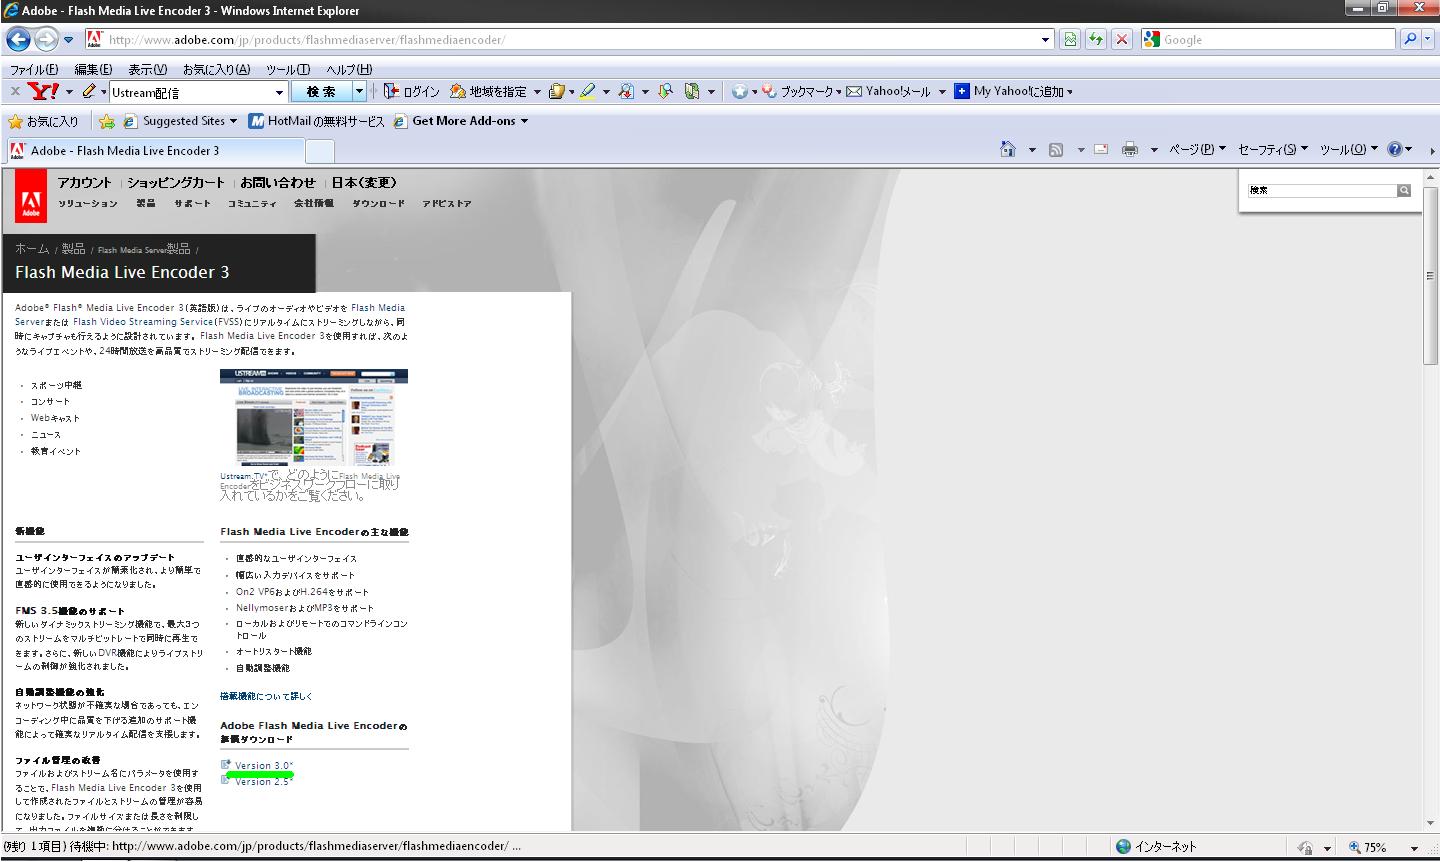Click the scroll down arrow of page scrollbar
Viewport: 1440px width, 862px height.
(1430, 823)
